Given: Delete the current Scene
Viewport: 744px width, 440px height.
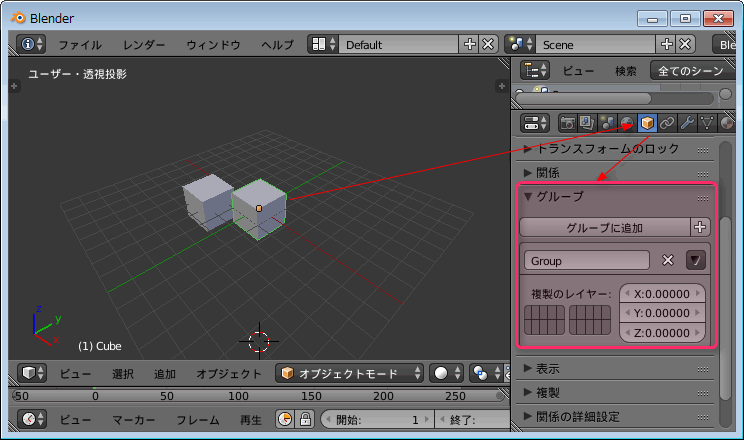Looking at the screenshot, I should pyautogui.click(x=685, y=44).
